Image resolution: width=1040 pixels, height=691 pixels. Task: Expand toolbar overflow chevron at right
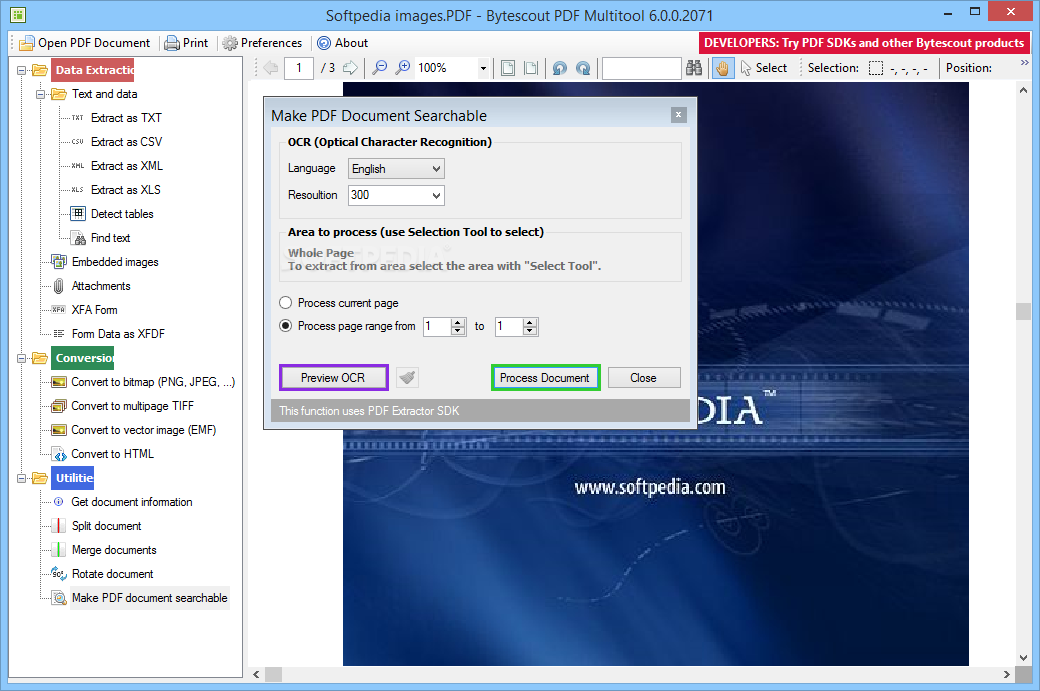coord(1024,63)
